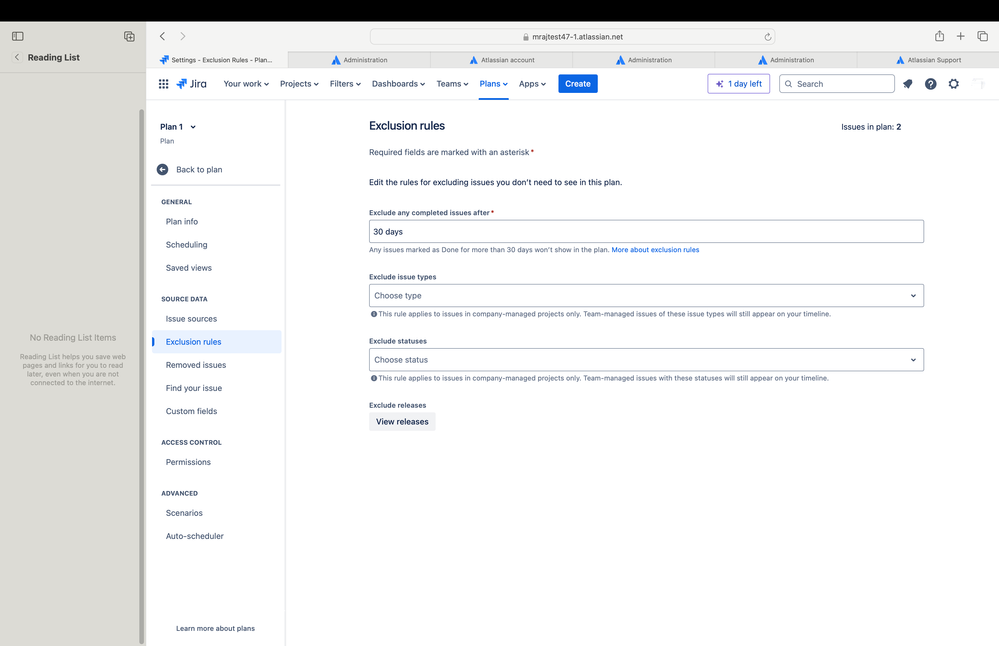The height and width of the screenshot is (646, 999).
Task: Open Permissions settings
Action: click(x=188, y=462)
